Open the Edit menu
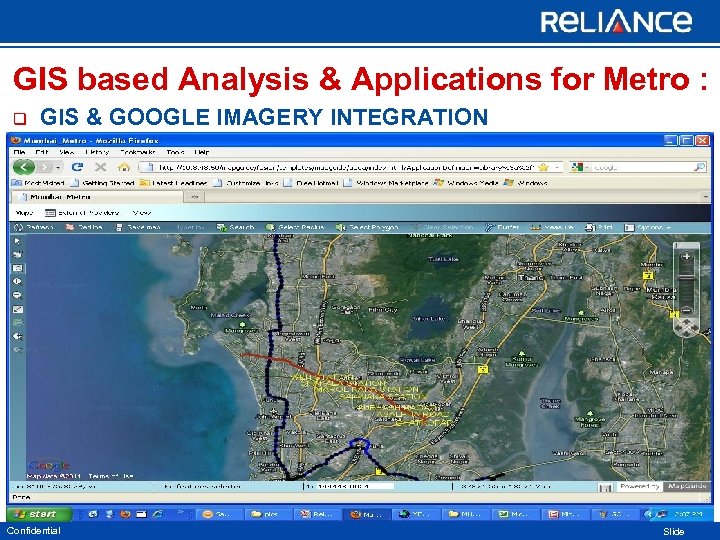The image size is (720, 540). (42, 152)
